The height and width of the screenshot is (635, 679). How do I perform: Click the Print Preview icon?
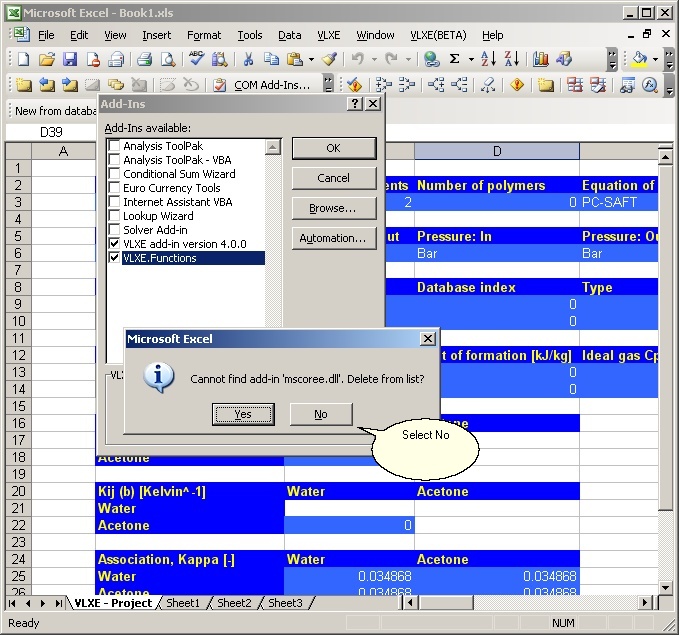click(x=168, y=59)
